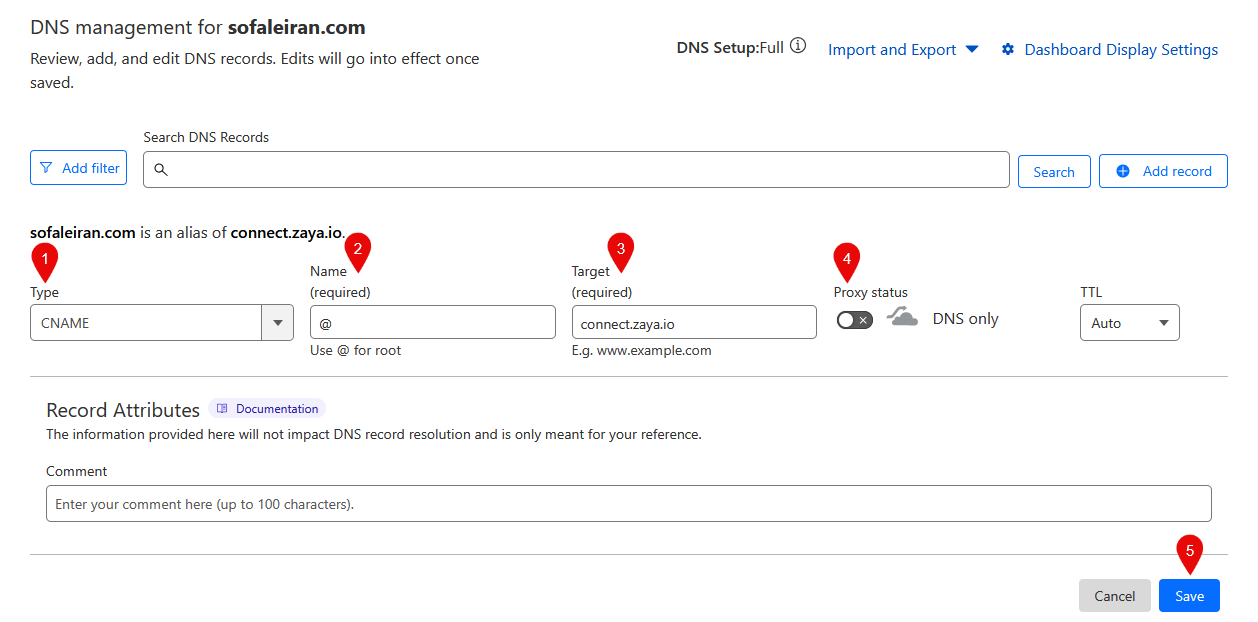The image size is (1258, 622).
Task: Click the Comment text field
Action: tap(628, 504)
